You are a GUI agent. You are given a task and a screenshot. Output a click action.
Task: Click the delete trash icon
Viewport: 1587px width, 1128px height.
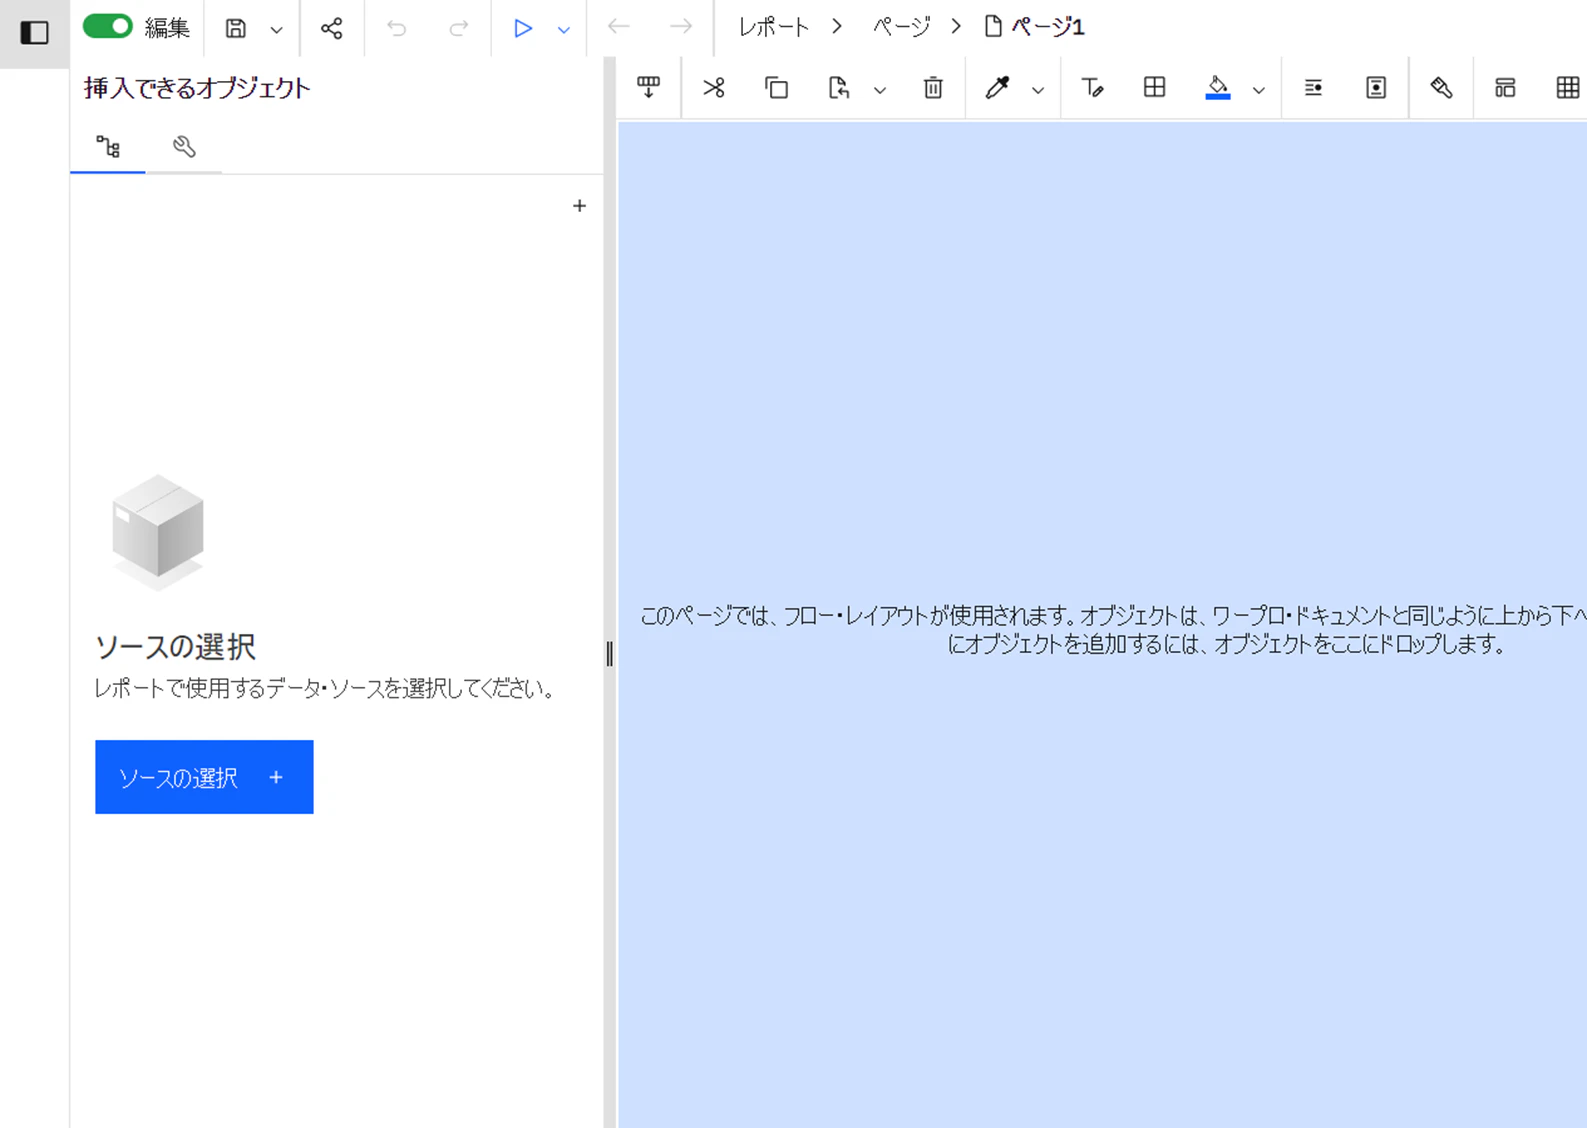933,88
